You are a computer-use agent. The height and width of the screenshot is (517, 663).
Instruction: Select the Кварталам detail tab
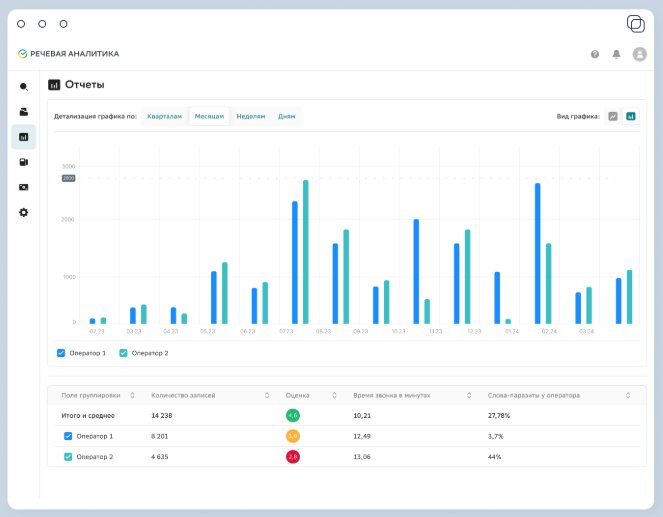164,116
